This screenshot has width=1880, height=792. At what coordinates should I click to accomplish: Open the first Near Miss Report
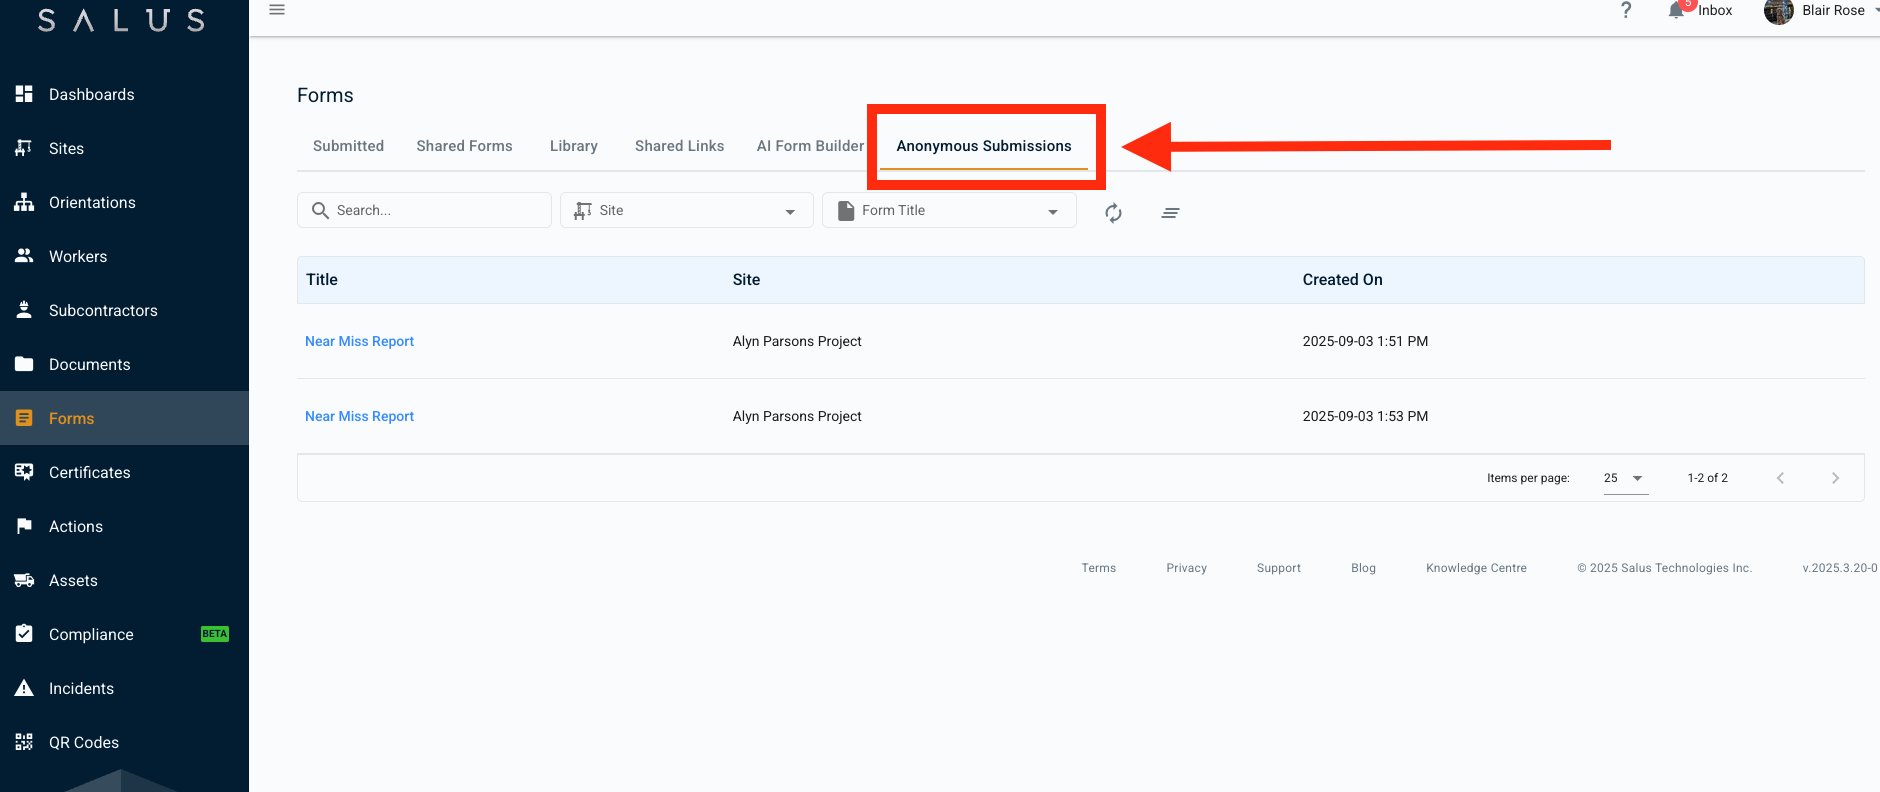click(359, 341)
